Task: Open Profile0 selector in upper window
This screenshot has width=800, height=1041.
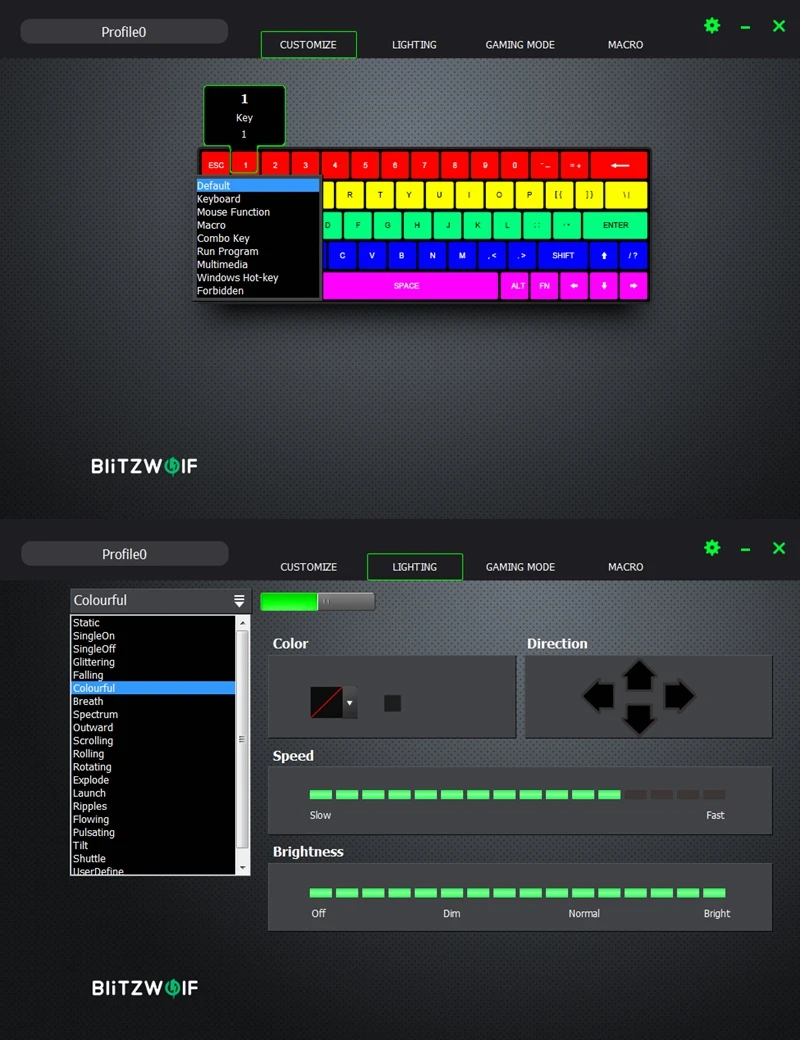Action: pos(124,32)
